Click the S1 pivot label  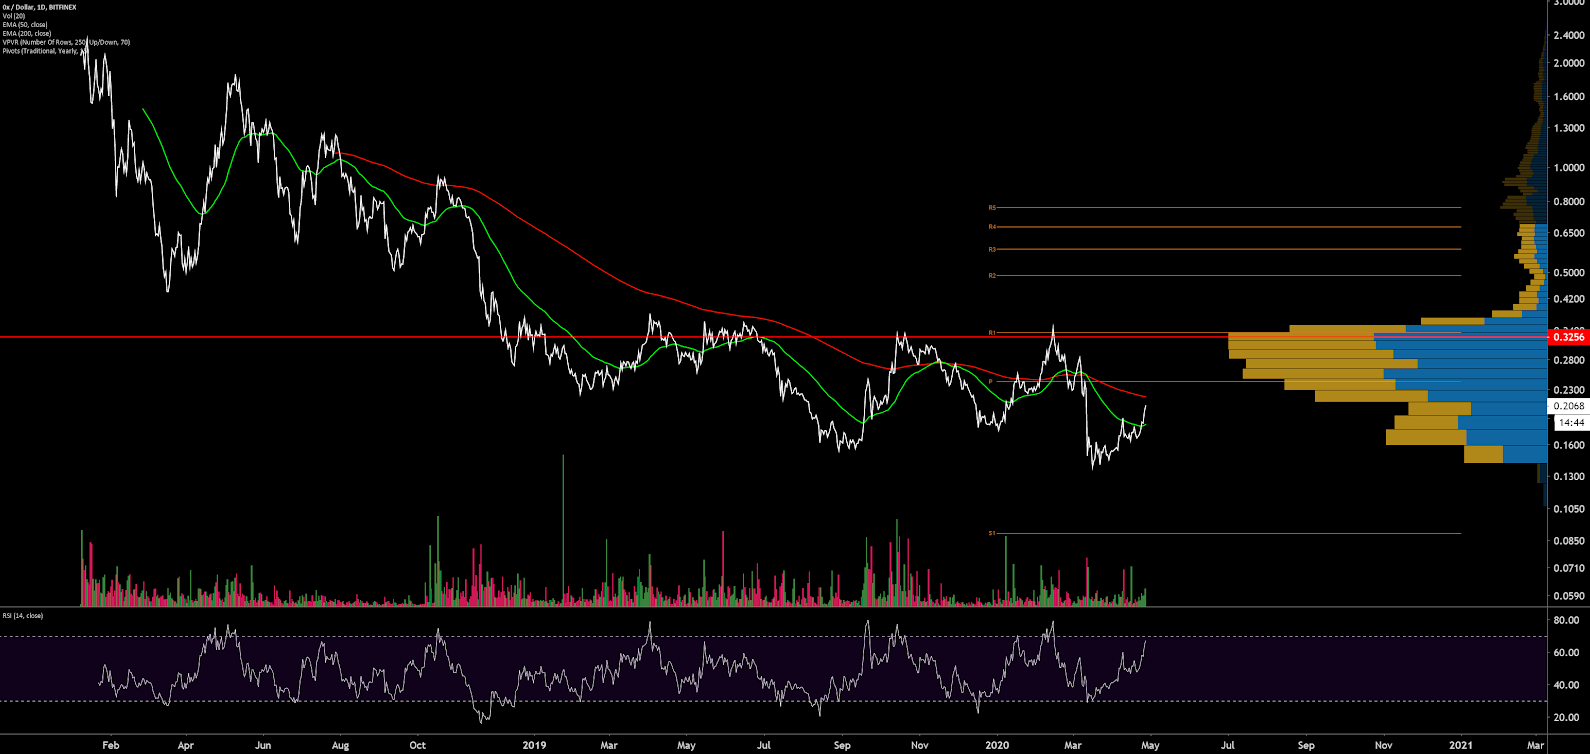point(992,533)
